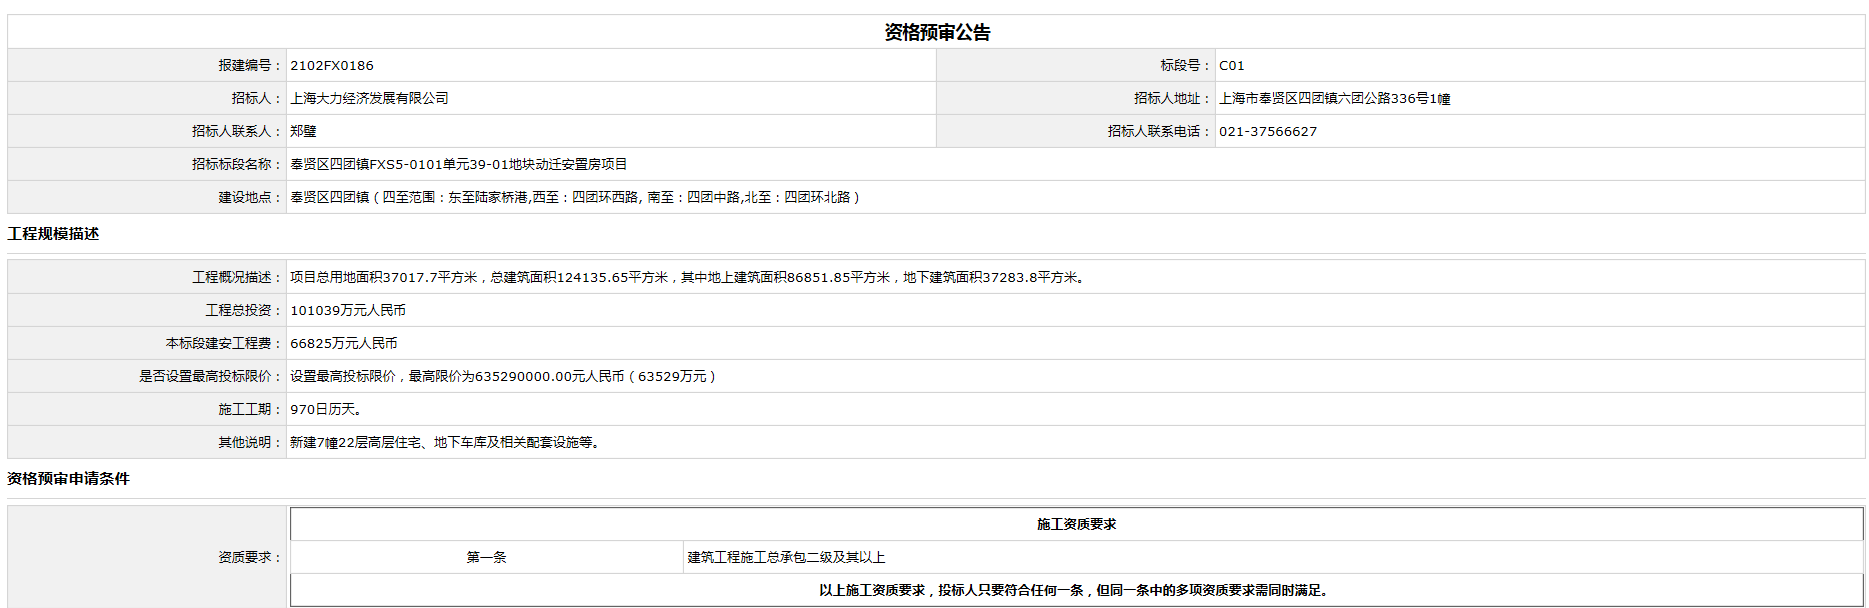
Task: Click the 工程规模描述 section heading
Action: [x=53, y=234]
